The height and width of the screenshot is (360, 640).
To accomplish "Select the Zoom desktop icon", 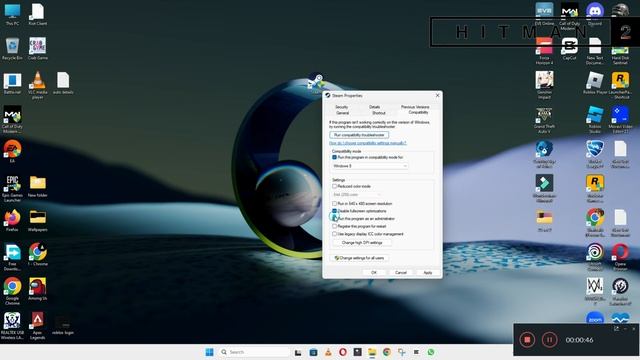I will [595, 318].
